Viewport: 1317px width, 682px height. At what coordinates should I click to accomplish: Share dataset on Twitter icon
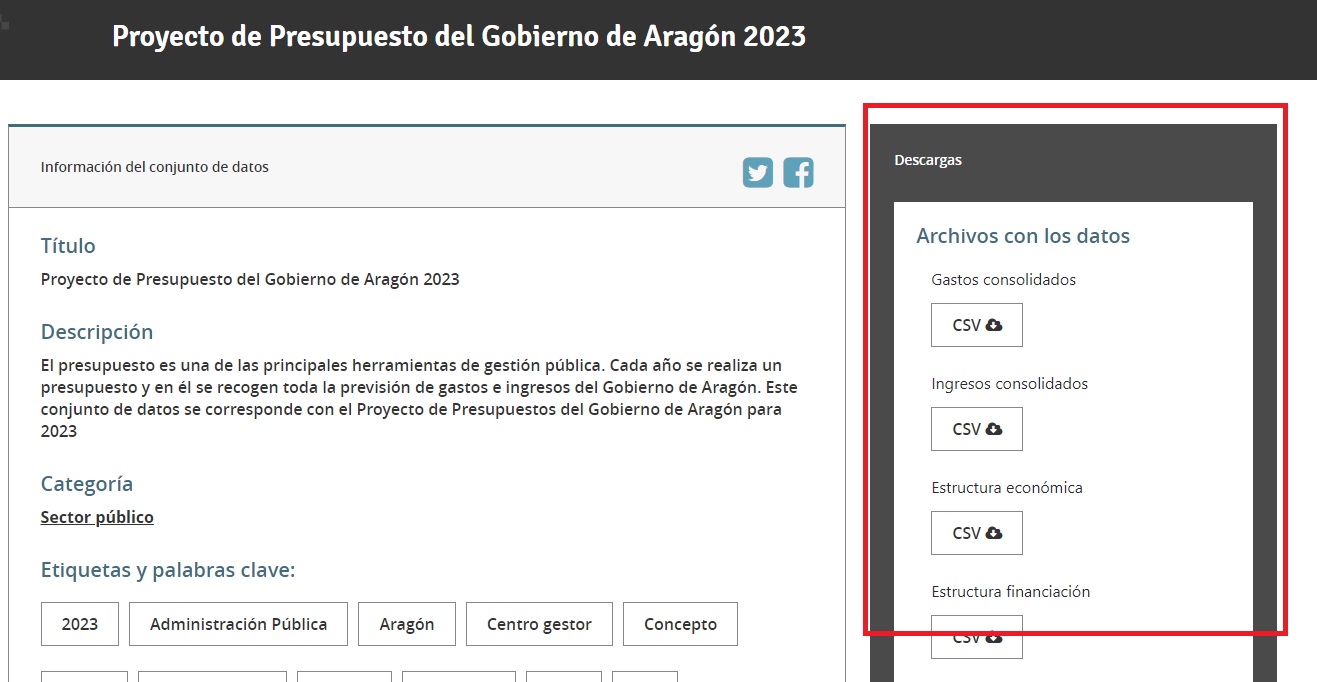(758, 173)
